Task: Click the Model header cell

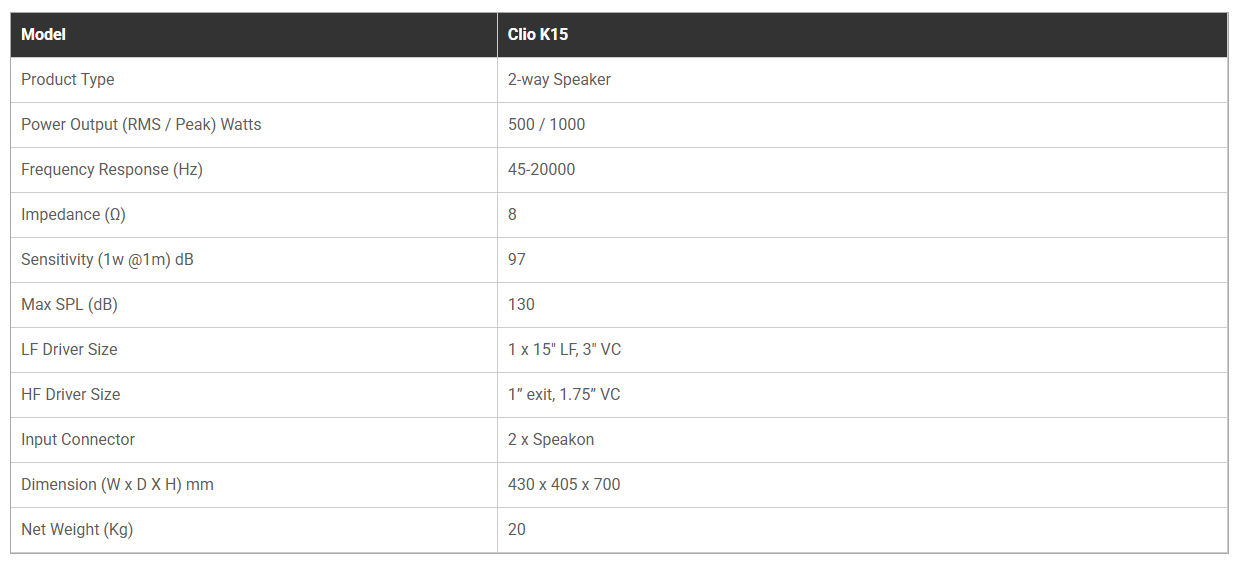Action: (44, 35)
